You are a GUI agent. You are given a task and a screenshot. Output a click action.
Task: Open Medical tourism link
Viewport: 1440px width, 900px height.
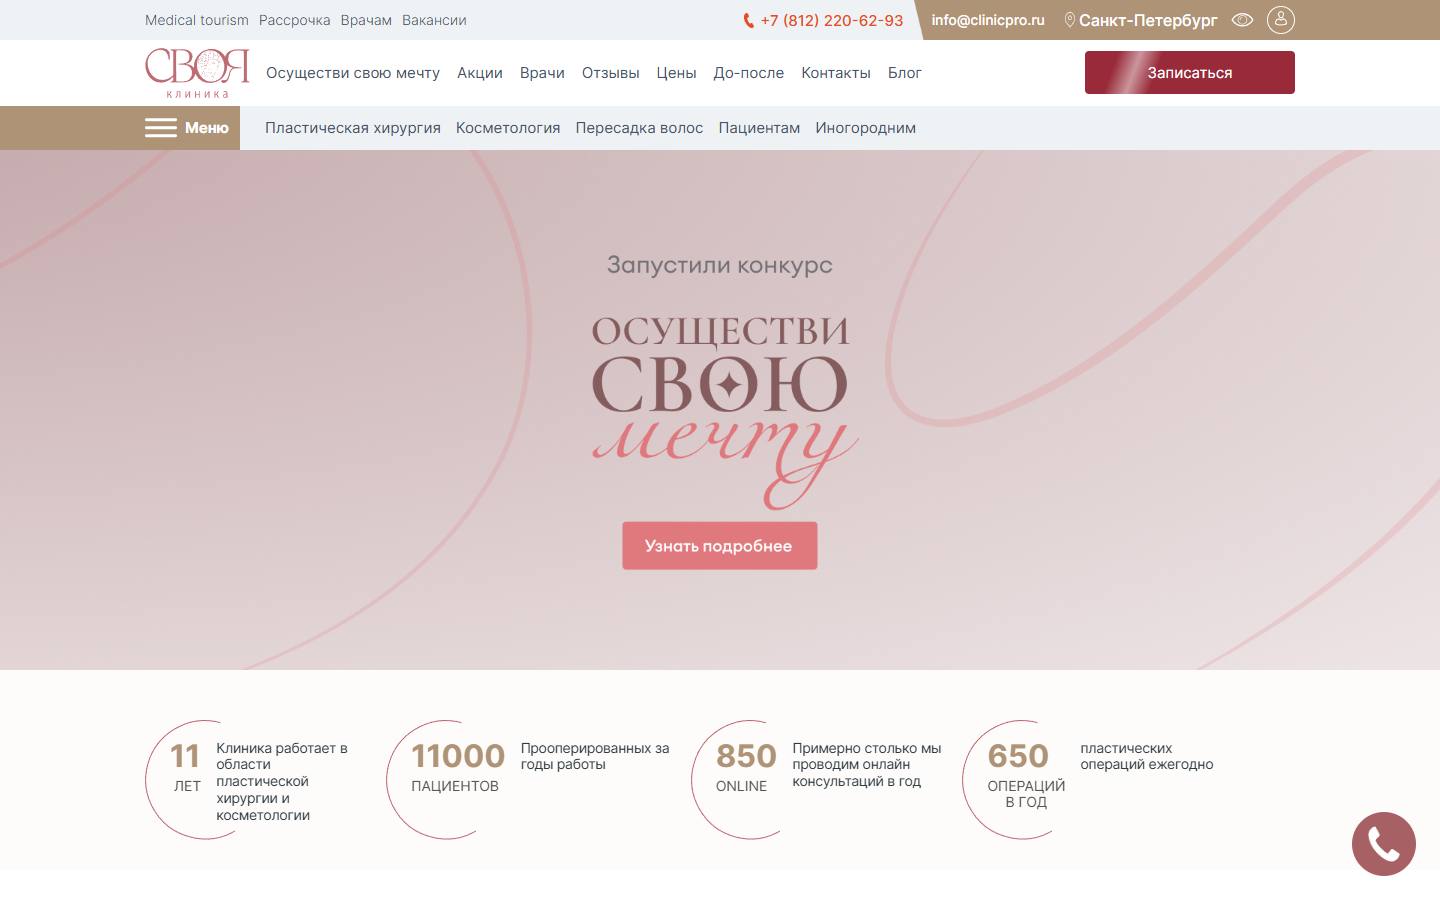(197, 20)
